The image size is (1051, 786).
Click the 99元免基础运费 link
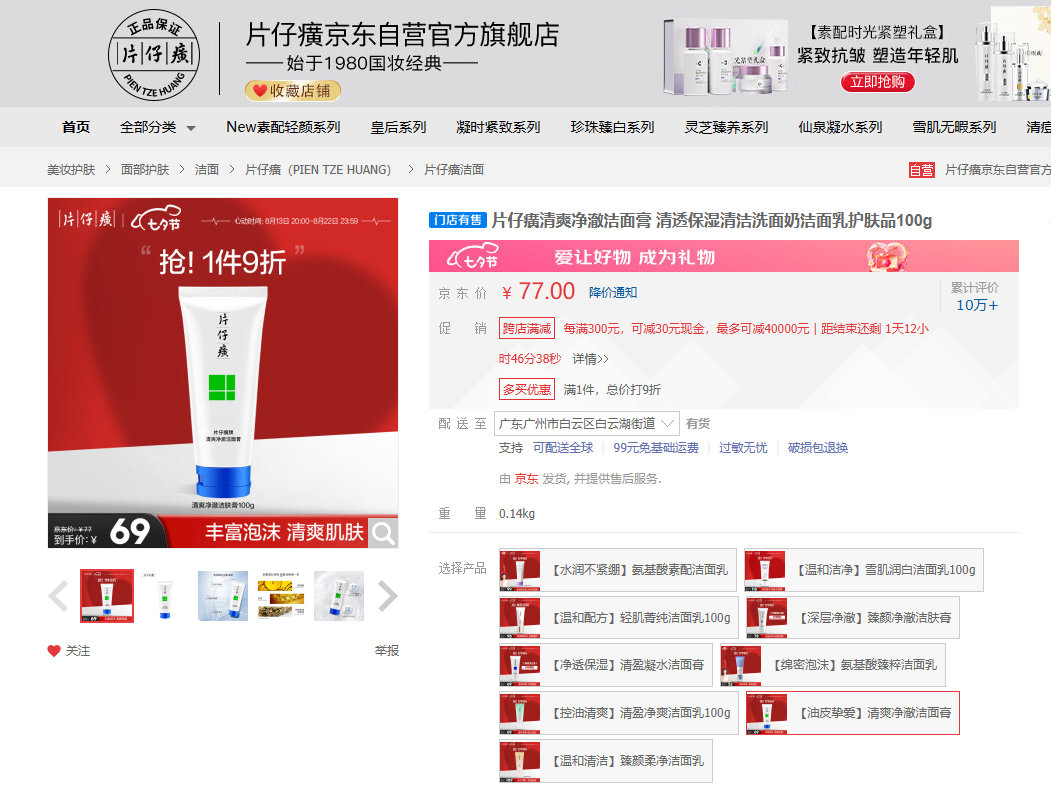[656, 448]
